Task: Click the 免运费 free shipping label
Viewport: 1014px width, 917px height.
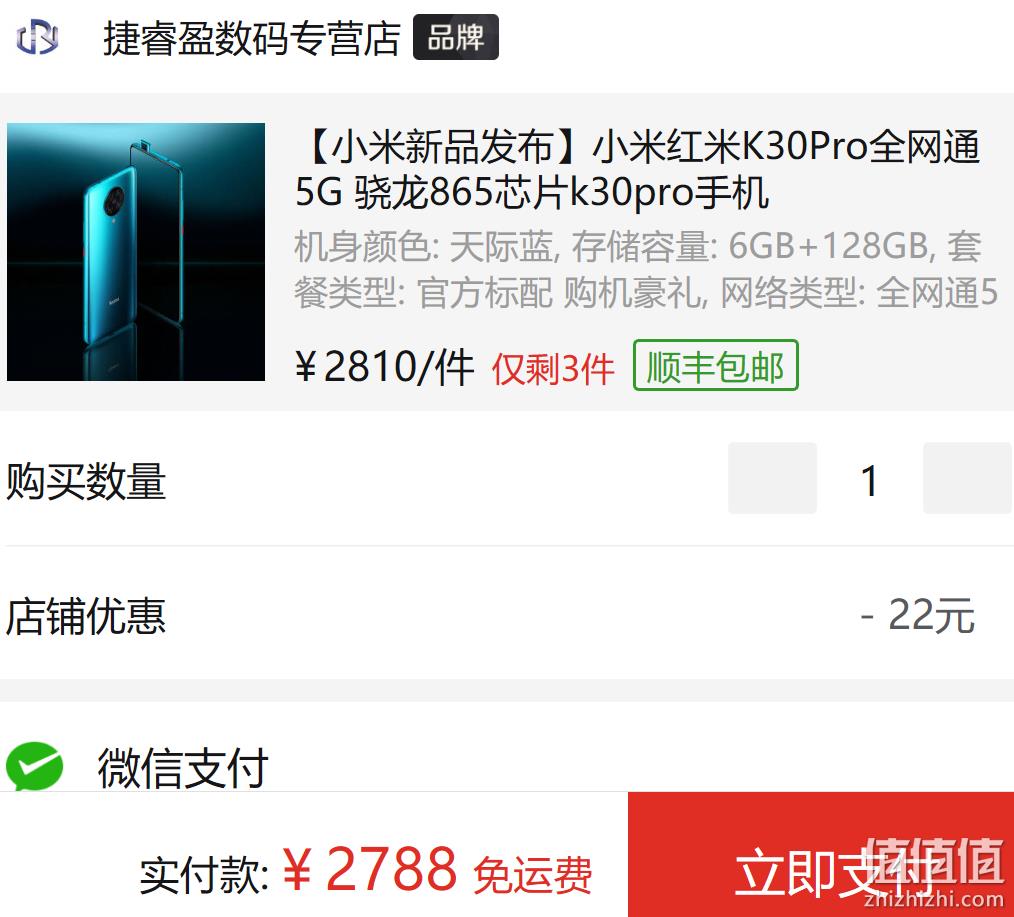Action: [x=532, y=875]
